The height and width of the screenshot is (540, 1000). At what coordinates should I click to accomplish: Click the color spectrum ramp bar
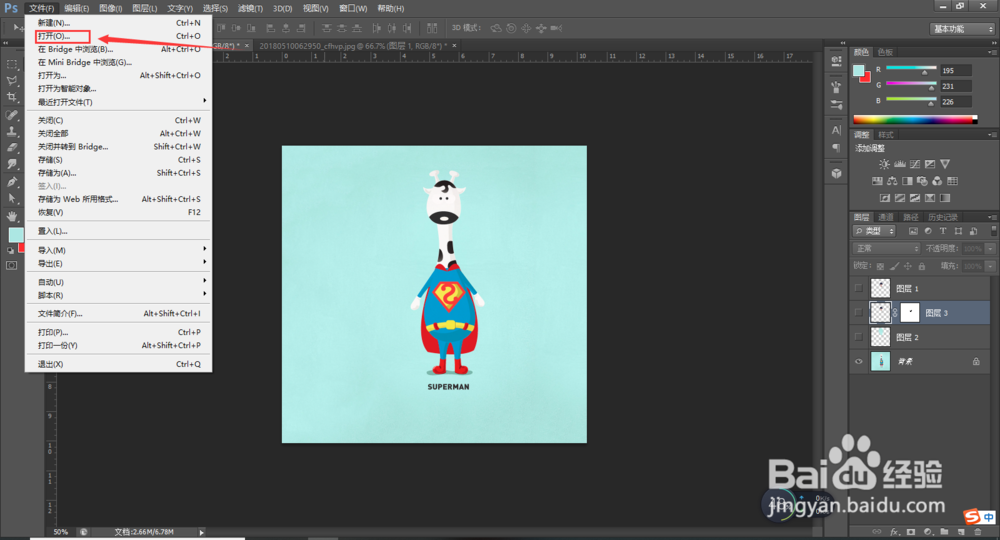[915, 119]
